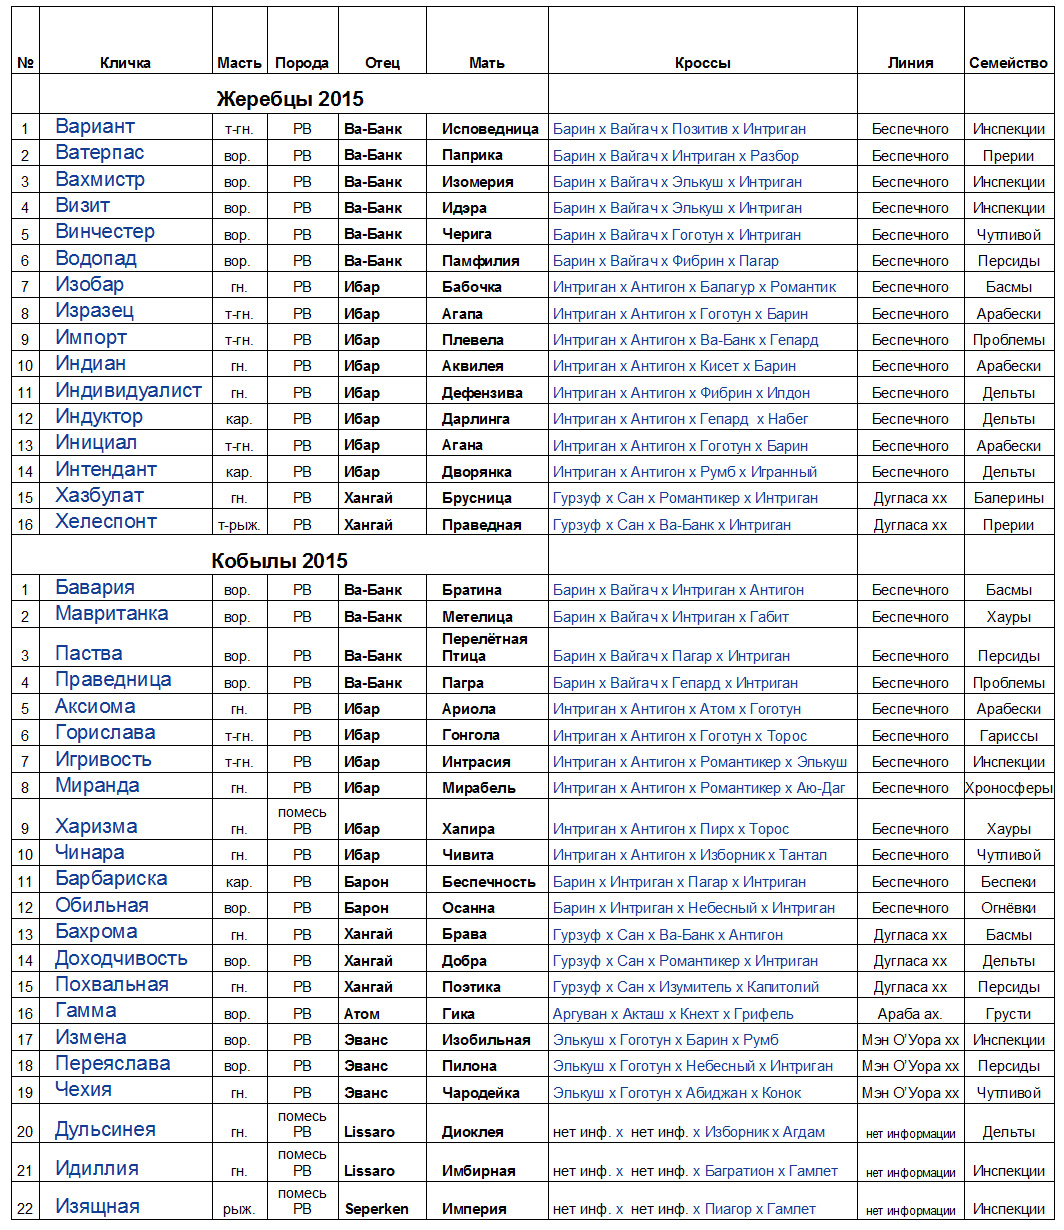
Task: Select the Мать column header
Action: [487, 63]
